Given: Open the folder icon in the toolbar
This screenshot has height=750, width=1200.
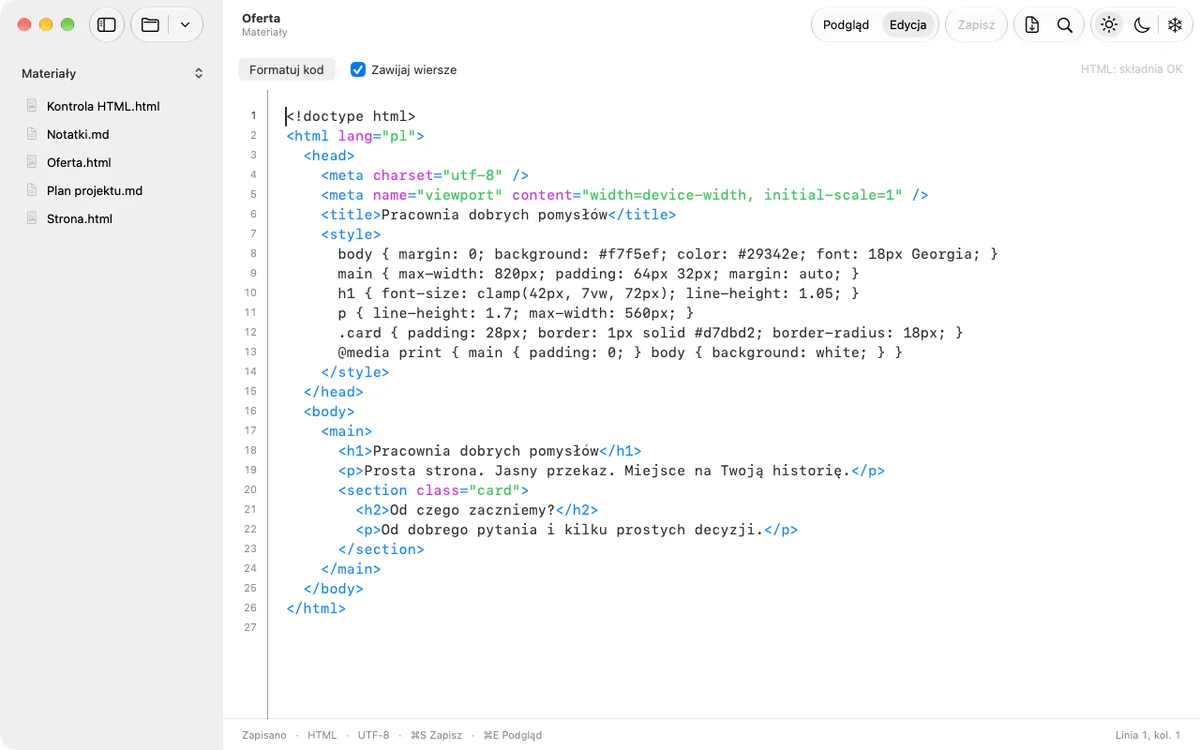Looking at the screenshot, I should (150, 25).
